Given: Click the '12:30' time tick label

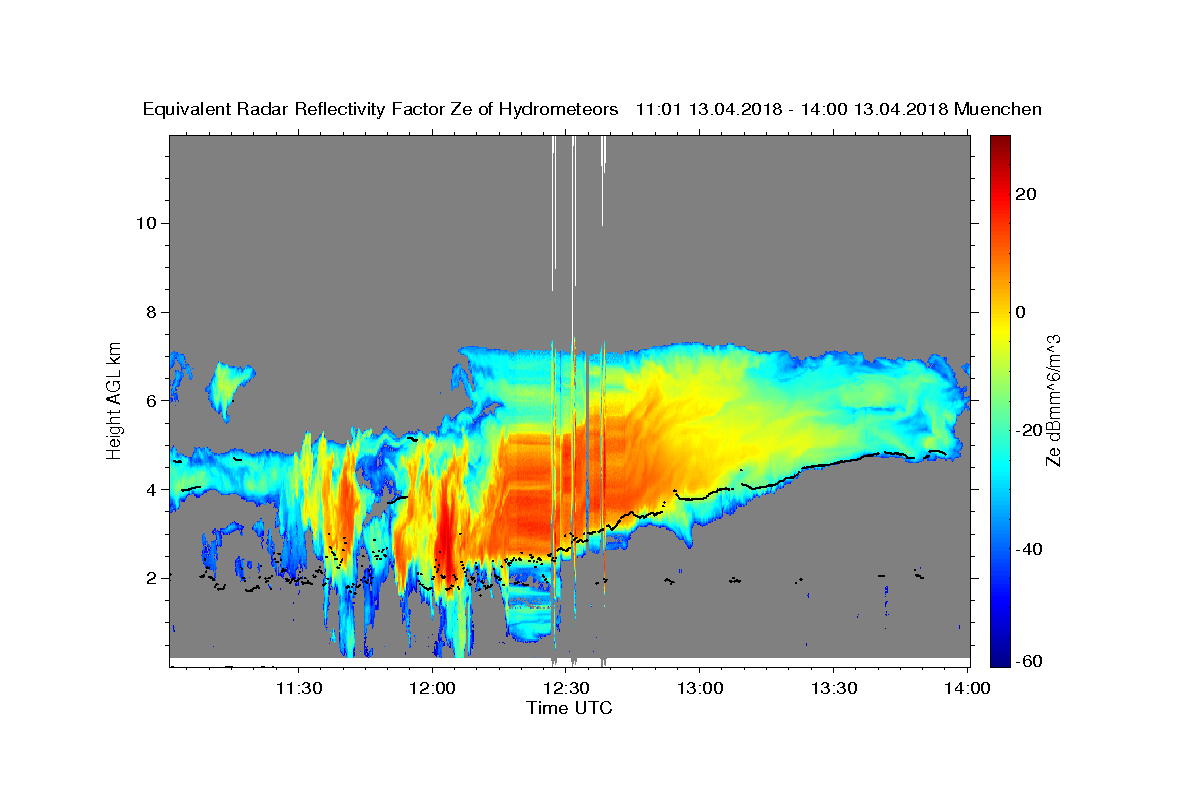Looking at the screenshot, I should pos(566,688).
